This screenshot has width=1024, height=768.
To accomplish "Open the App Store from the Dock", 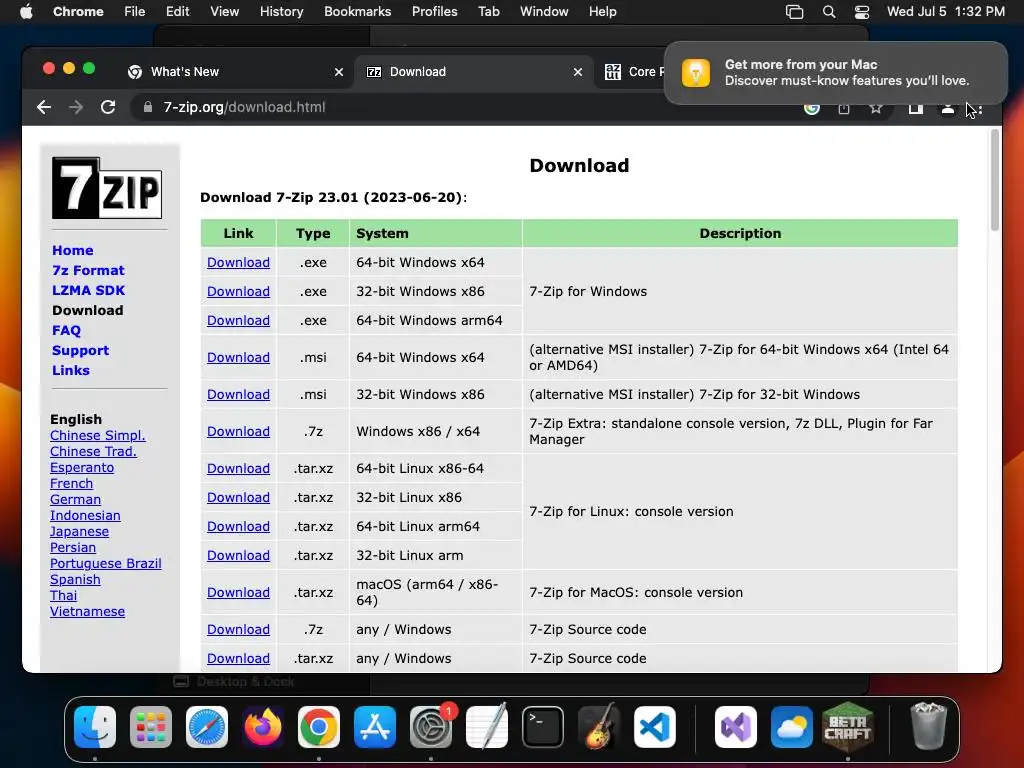I will coord(375,727).
